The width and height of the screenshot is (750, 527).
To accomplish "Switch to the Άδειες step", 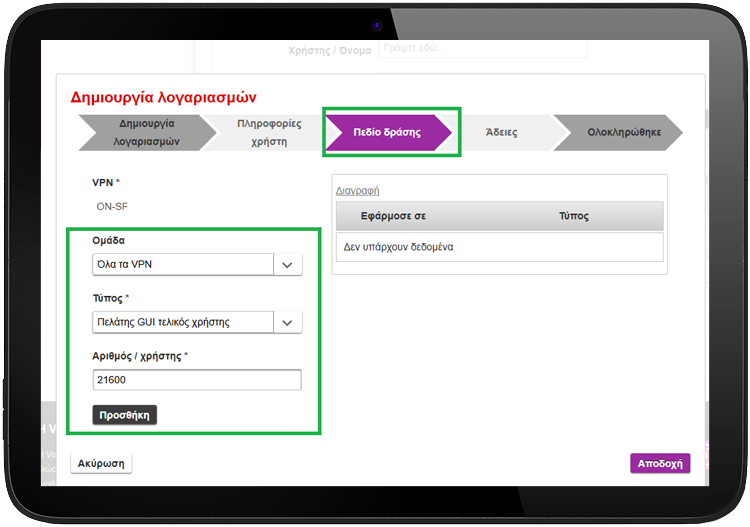I will [502, 132].
